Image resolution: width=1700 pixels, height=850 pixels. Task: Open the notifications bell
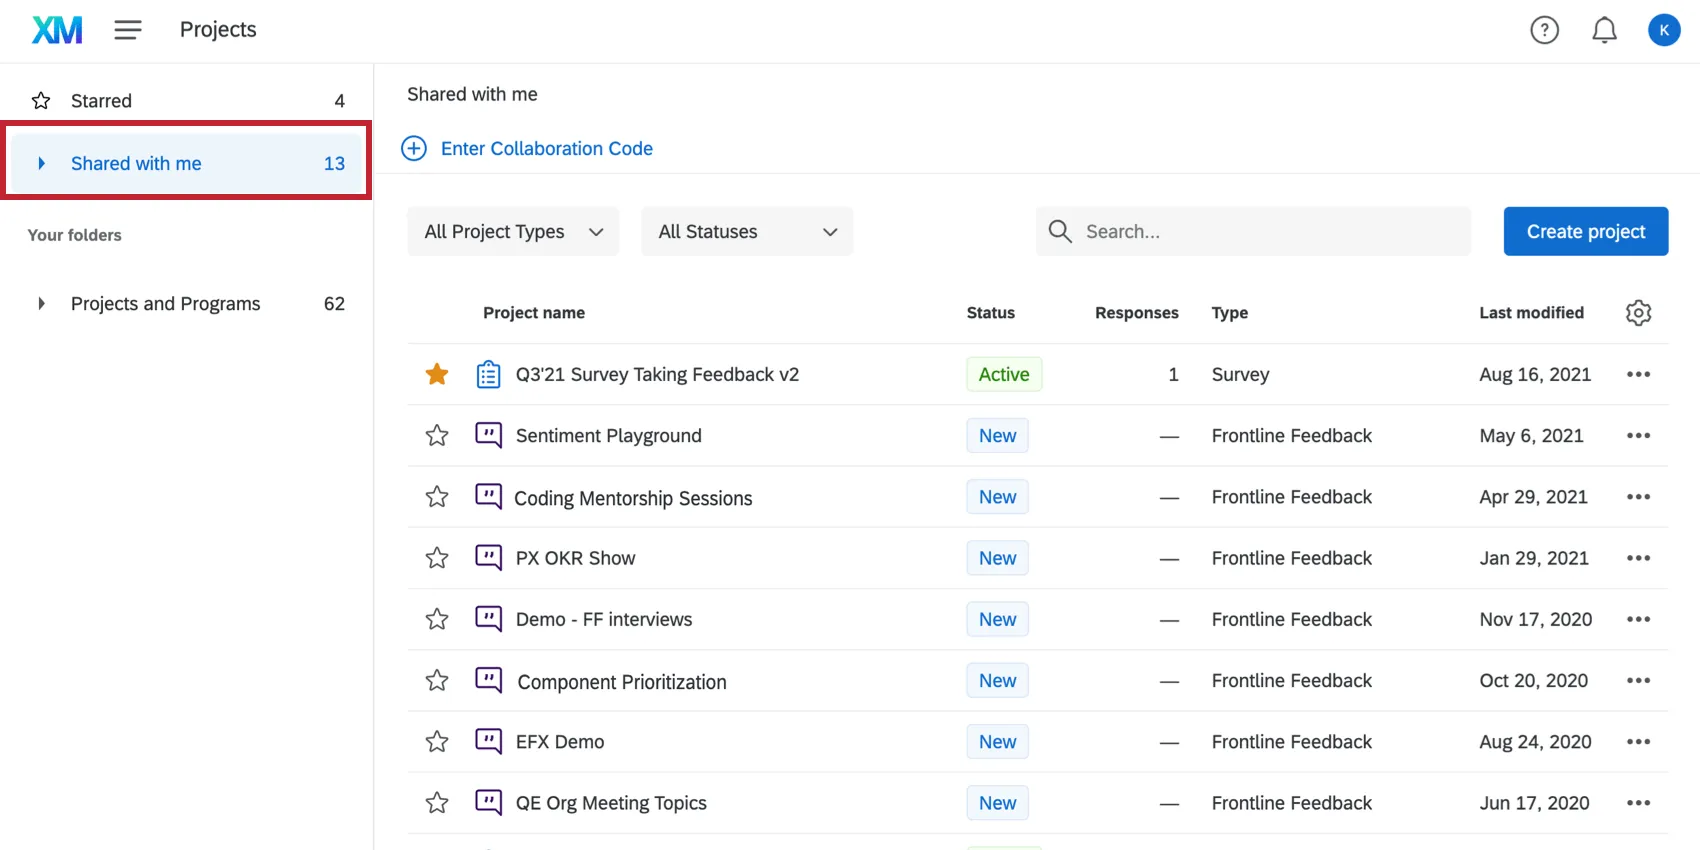click(x=1604, y=30)
